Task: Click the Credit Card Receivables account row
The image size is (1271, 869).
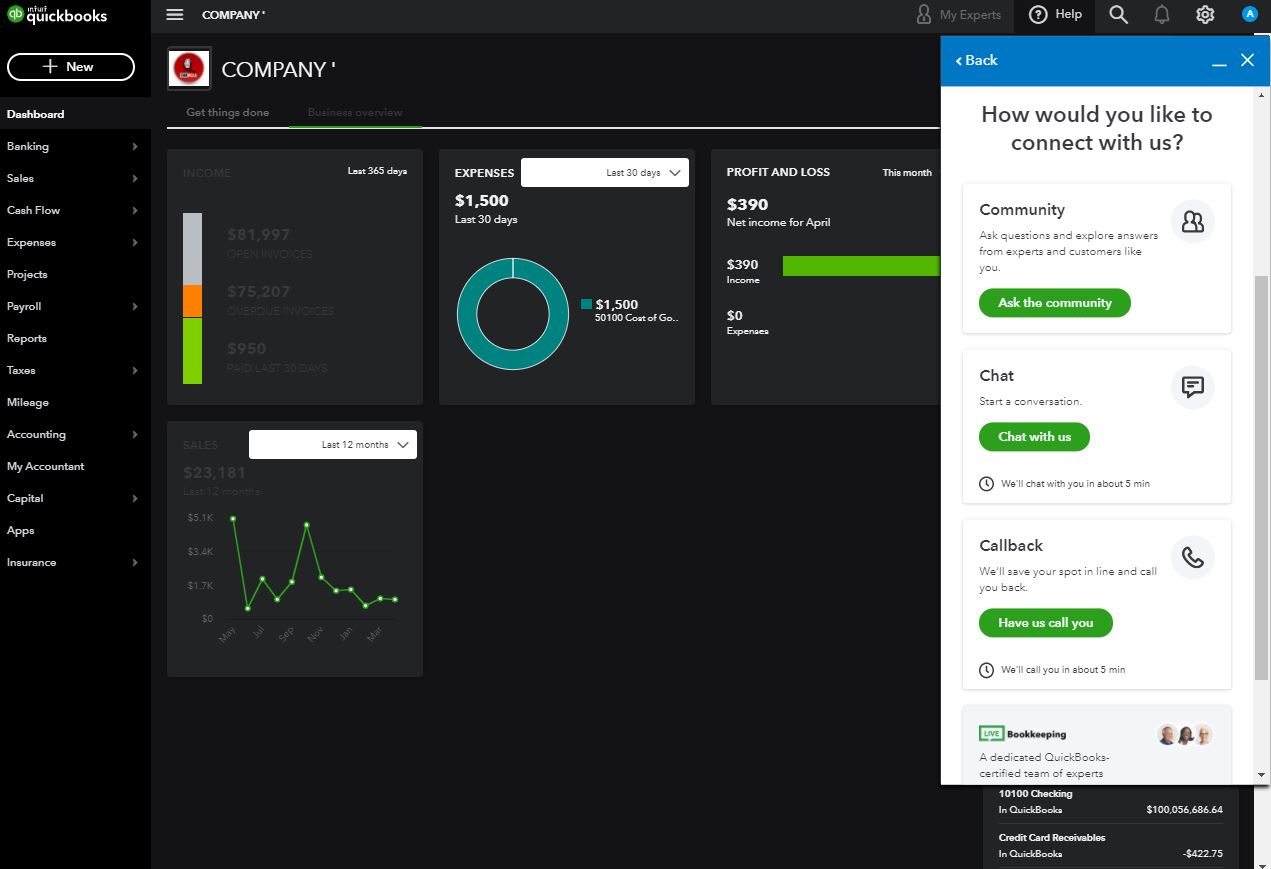Action: pos(1110,846)
